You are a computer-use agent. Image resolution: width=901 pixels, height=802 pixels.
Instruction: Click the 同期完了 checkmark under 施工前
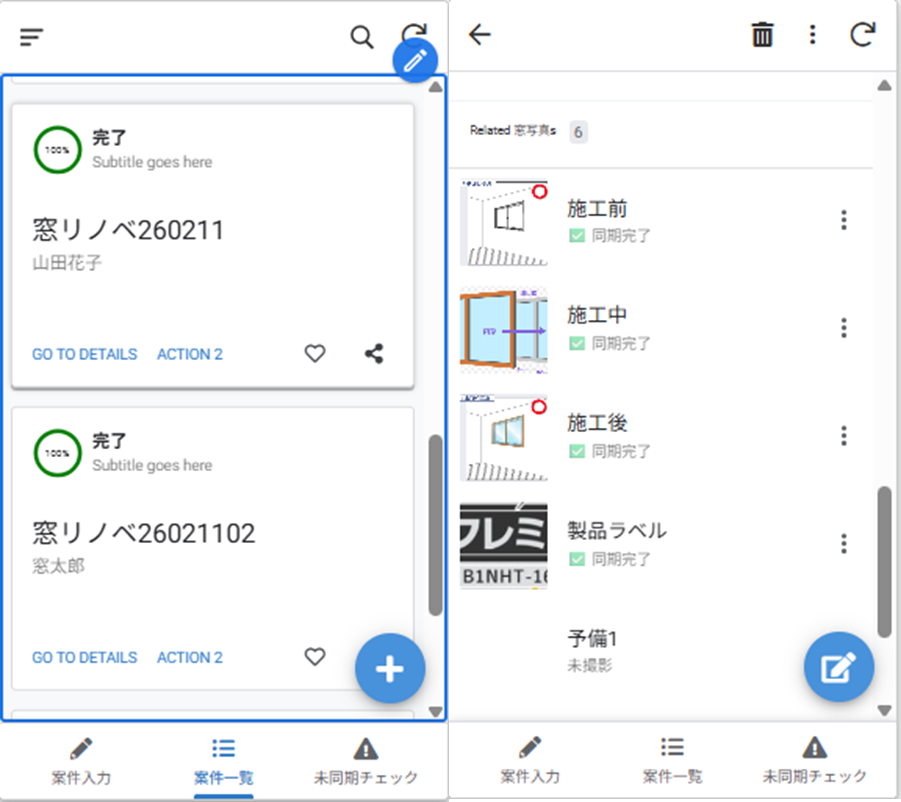pyautogui.click(x=576, y=236)
